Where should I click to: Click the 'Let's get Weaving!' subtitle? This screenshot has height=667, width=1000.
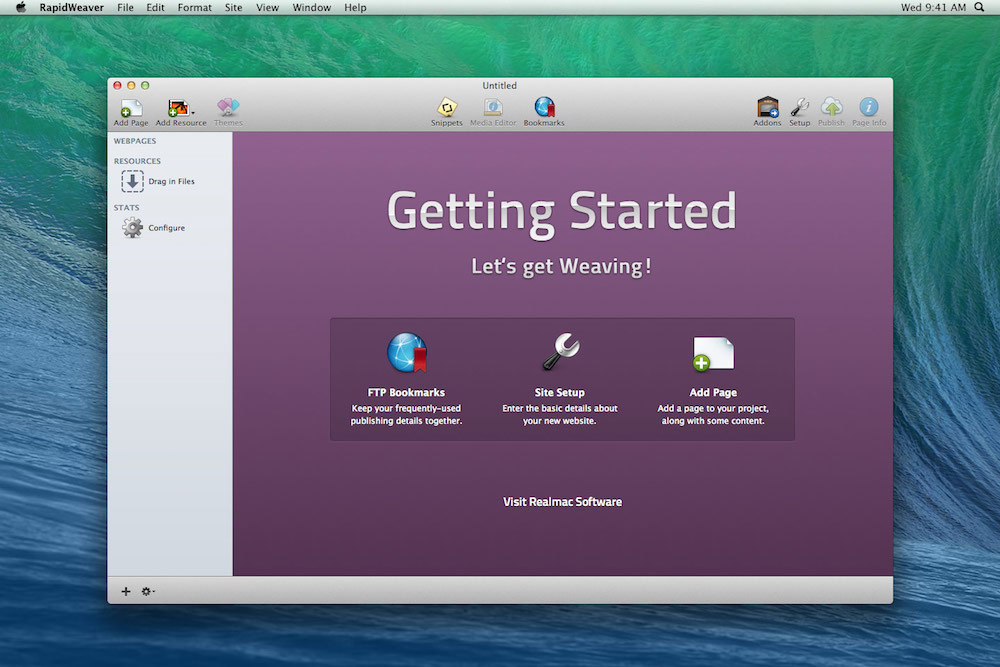561,267
